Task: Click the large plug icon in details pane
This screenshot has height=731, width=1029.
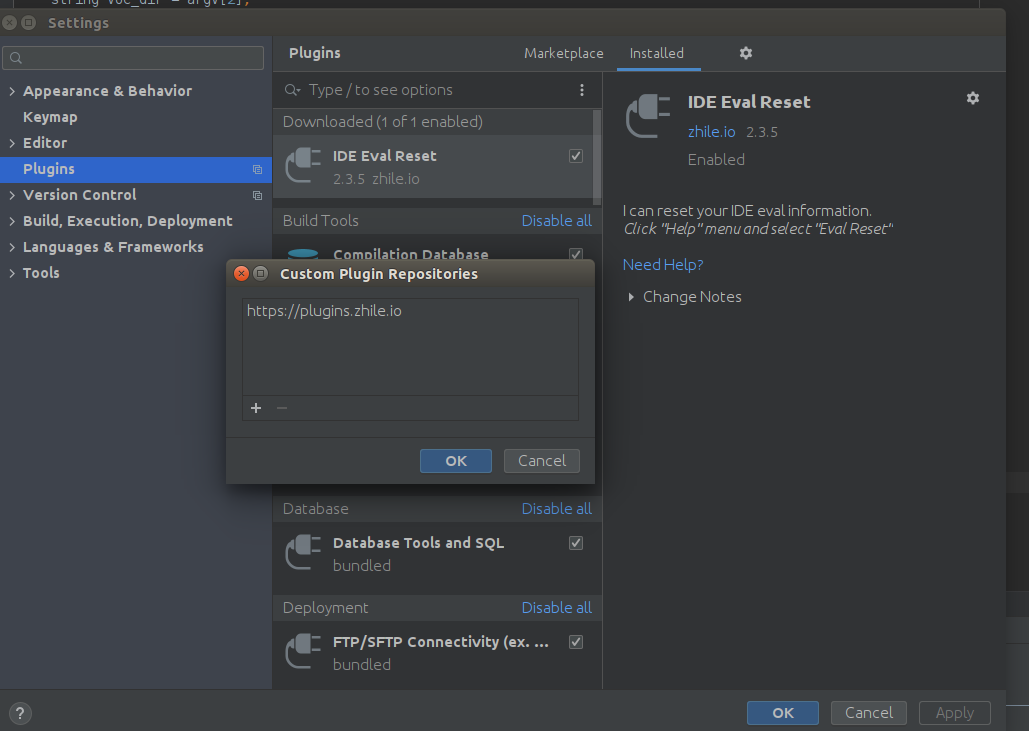Action: click(x=648, y=115)
